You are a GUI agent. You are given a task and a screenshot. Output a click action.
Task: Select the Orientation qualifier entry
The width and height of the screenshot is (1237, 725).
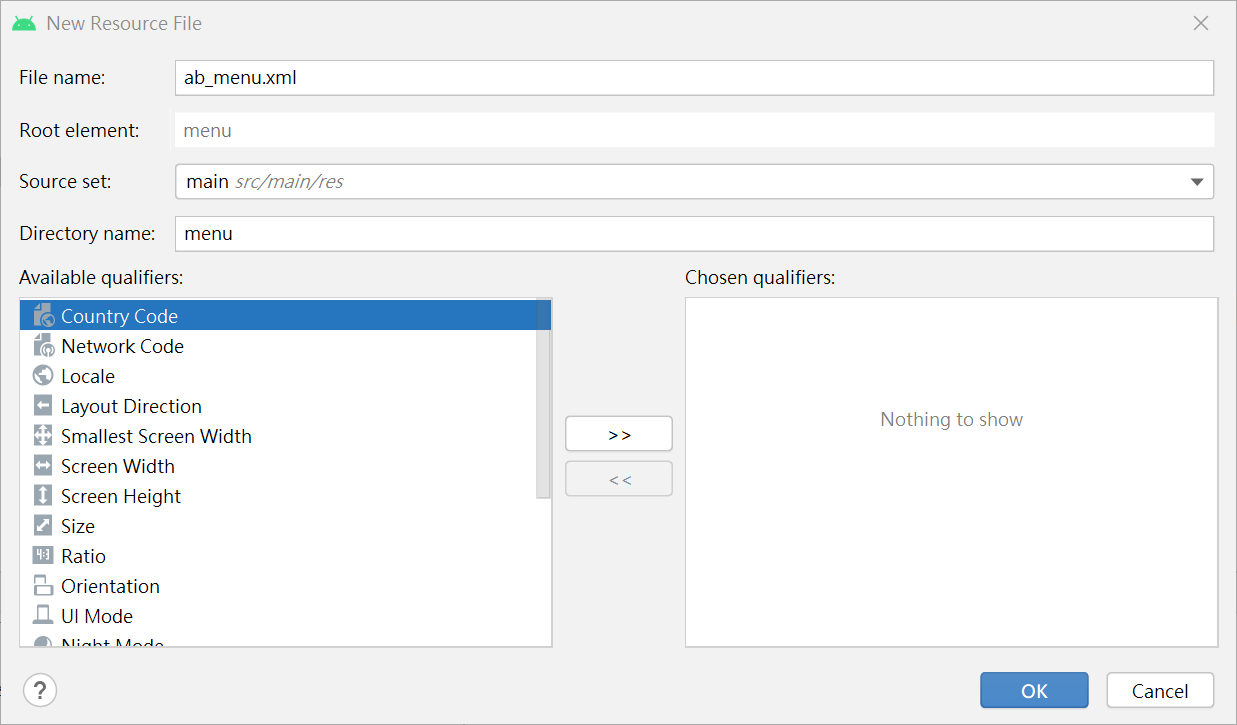click(110, 585)
